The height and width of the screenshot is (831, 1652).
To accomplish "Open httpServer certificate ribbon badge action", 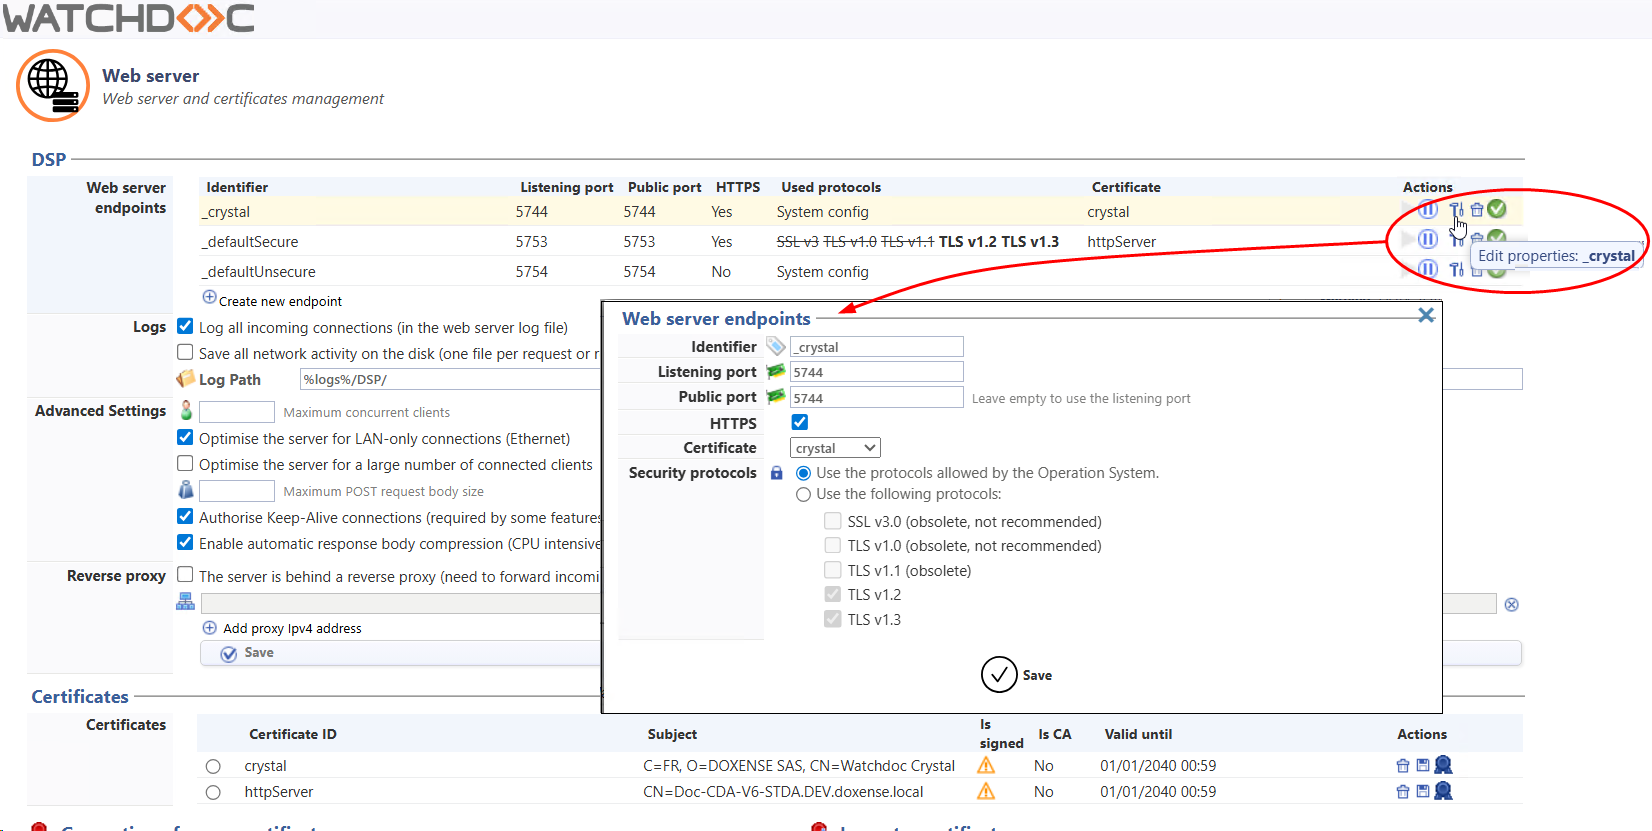I will click(x=1443, y=791).
